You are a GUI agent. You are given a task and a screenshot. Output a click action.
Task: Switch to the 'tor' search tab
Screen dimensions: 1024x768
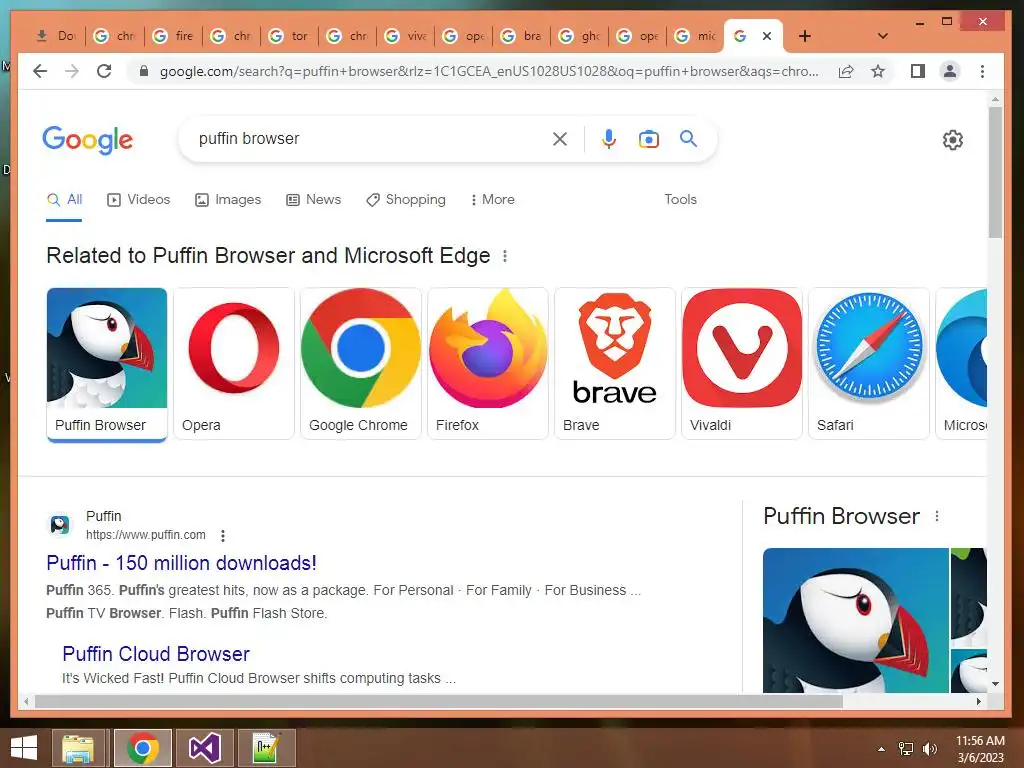289,36
